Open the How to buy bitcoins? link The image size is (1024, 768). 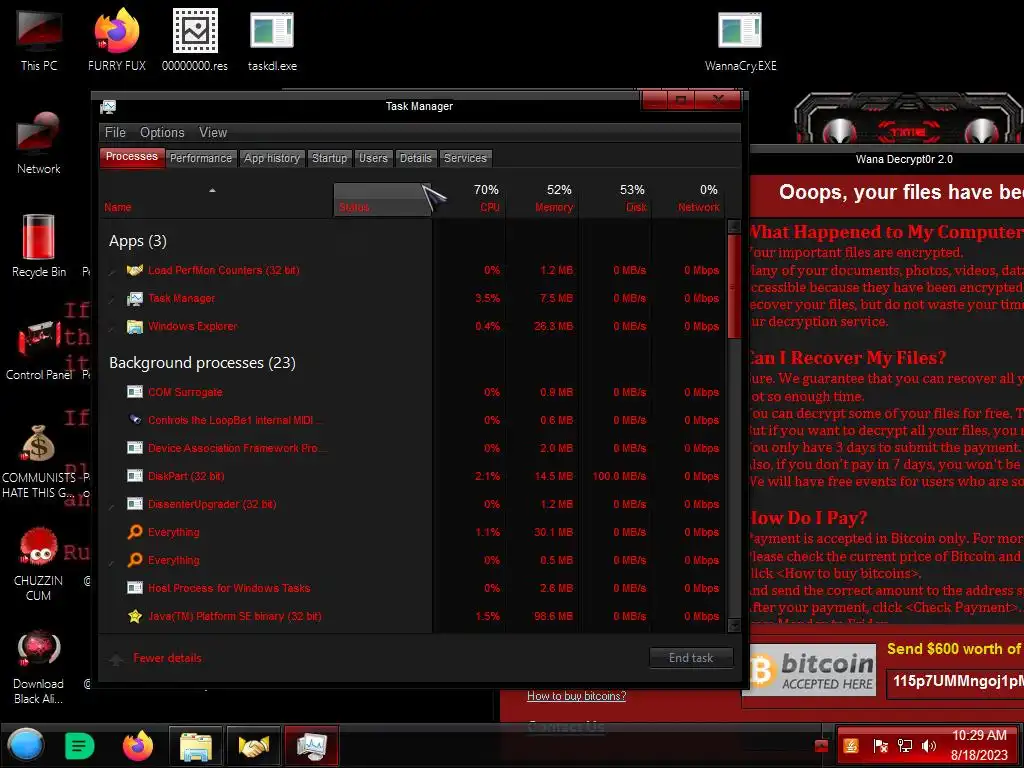pos(577,696)
